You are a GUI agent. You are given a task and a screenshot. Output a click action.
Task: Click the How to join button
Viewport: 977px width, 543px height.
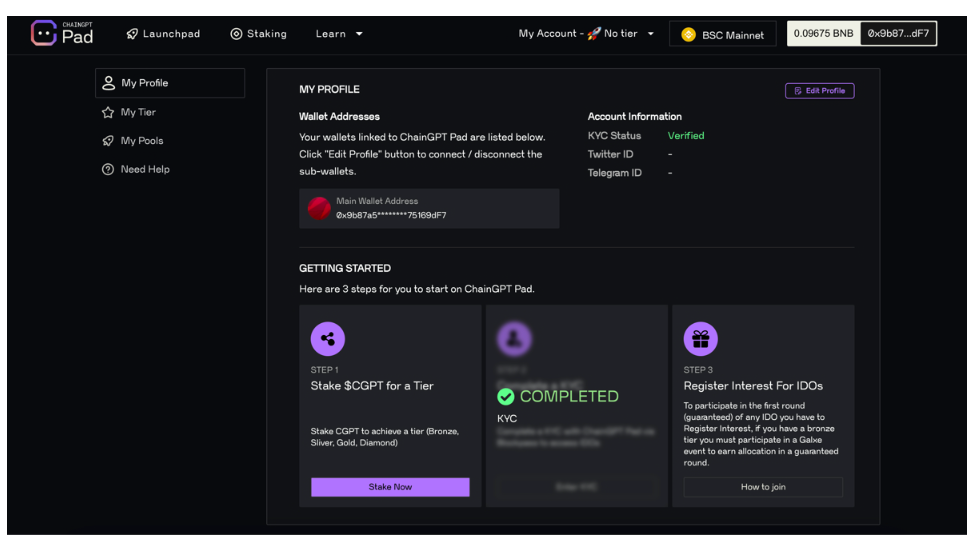point(763,487)
